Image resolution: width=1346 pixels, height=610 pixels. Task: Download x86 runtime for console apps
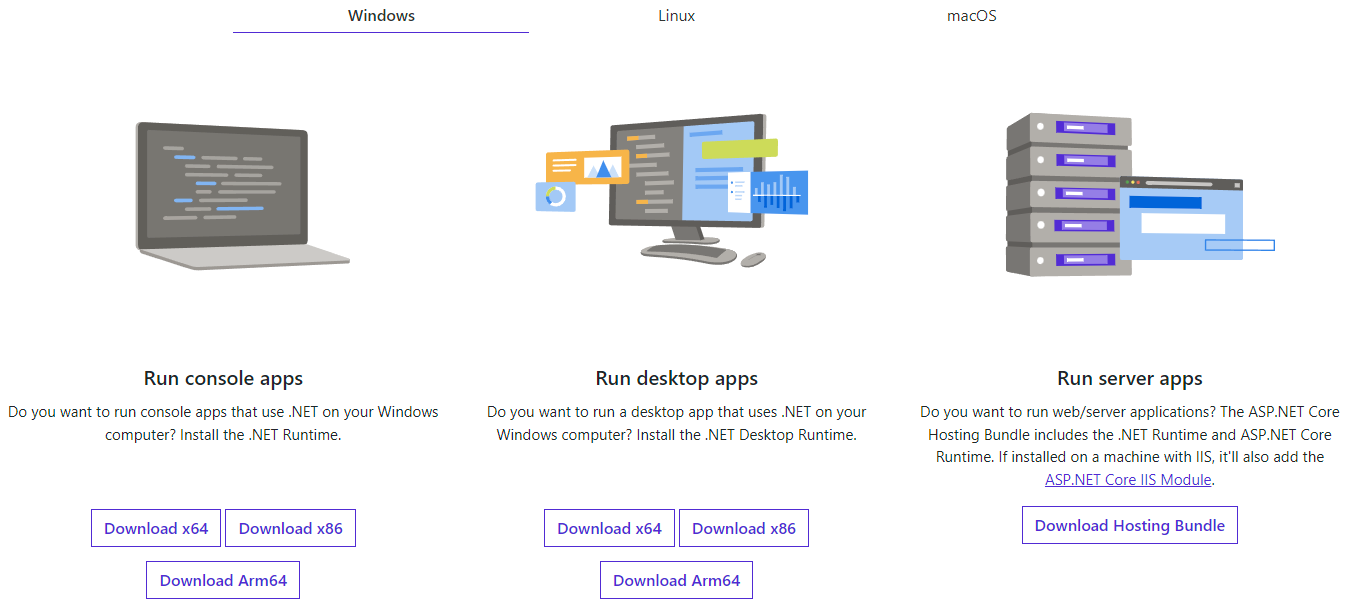pos(290,528)
